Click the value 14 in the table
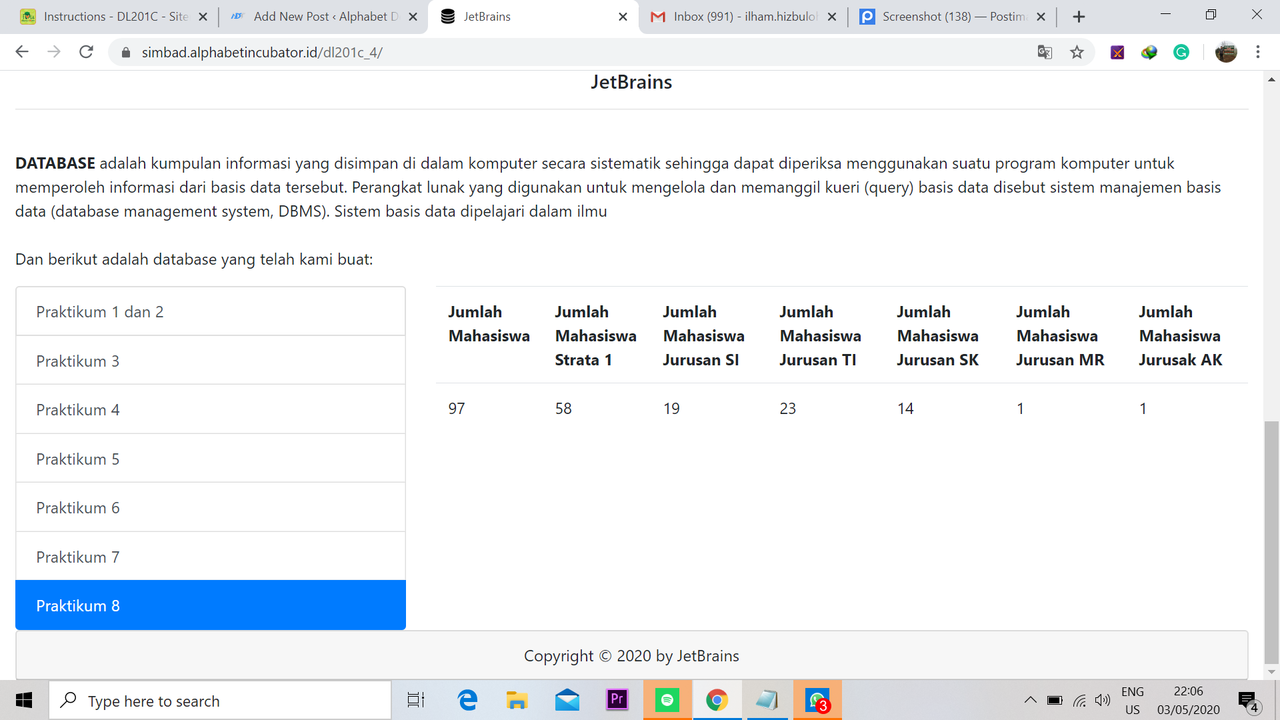This screenshot has height=720, width=1280. coord(905,408)
